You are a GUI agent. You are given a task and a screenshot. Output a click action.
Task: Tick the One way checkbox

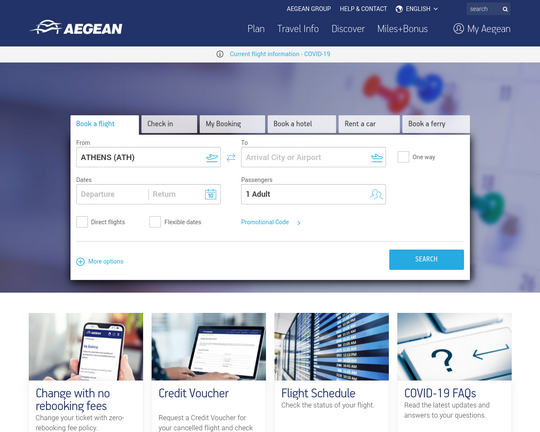[x=403, y=157]
